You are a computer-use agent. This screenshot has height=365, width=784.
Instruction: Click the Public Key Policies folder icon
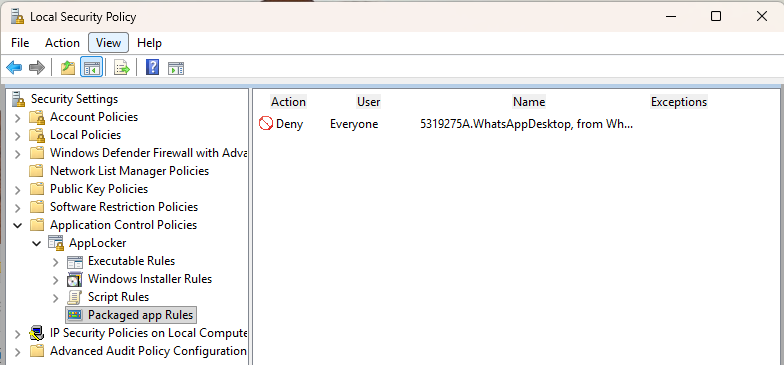click(x=36, y=189)
